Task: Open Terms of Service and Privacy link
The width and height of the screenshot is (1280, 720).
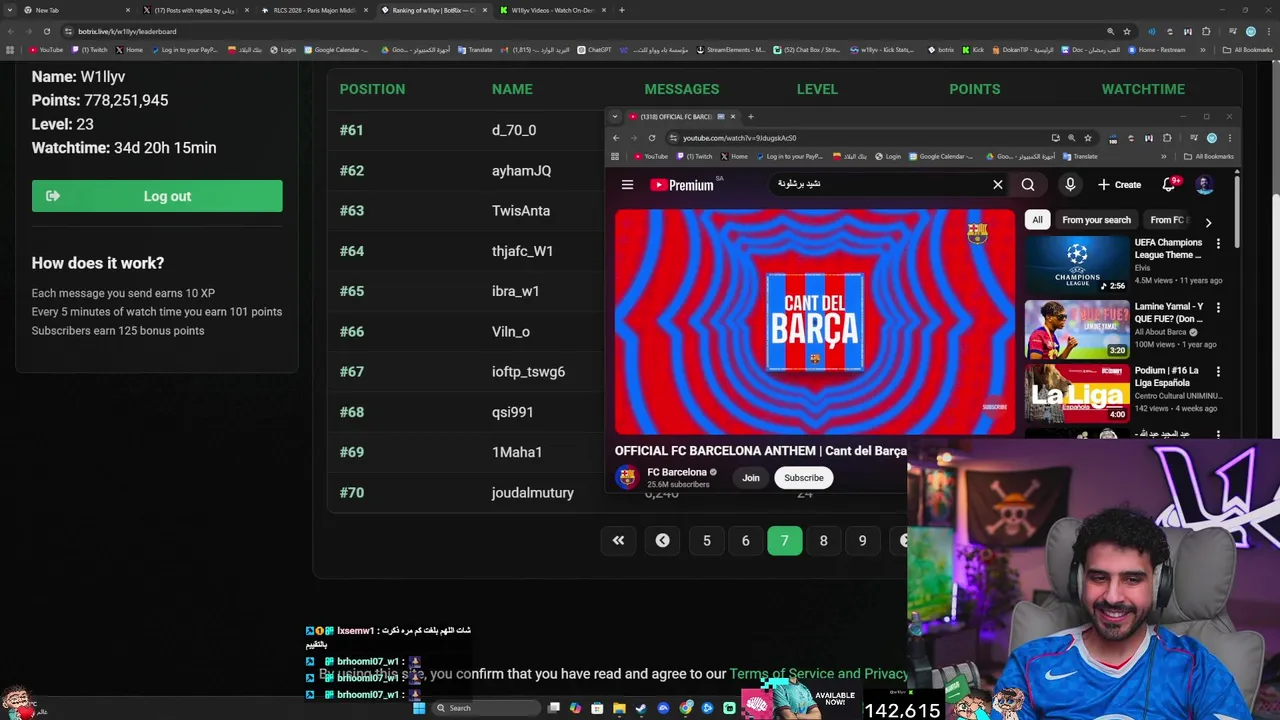Action: [818, 674]
